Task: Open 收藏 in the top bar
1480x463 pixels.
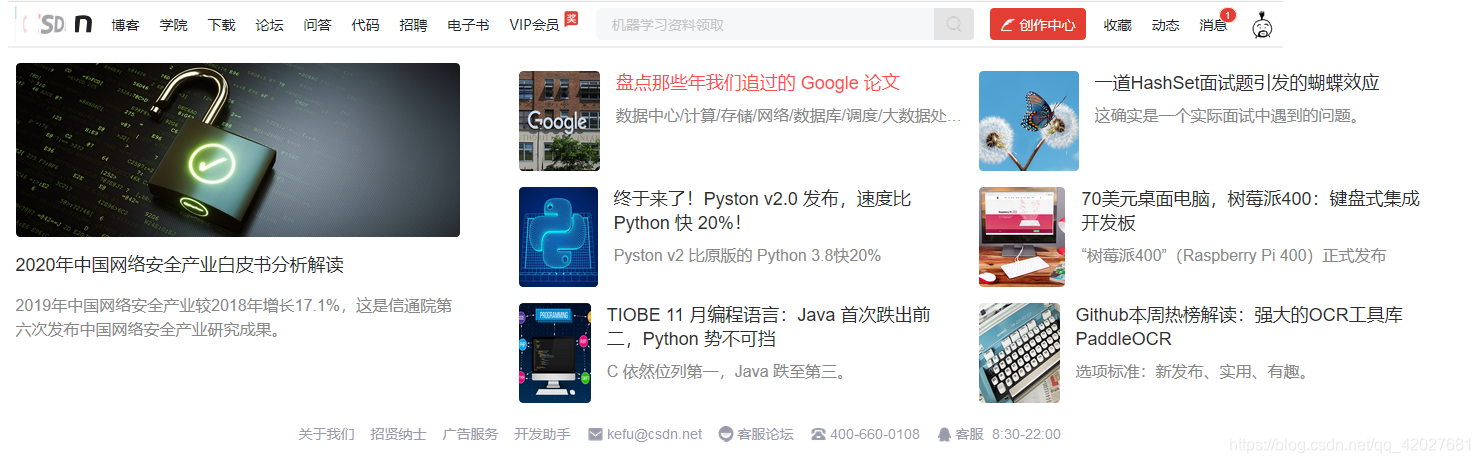Action: [1118, 25]
